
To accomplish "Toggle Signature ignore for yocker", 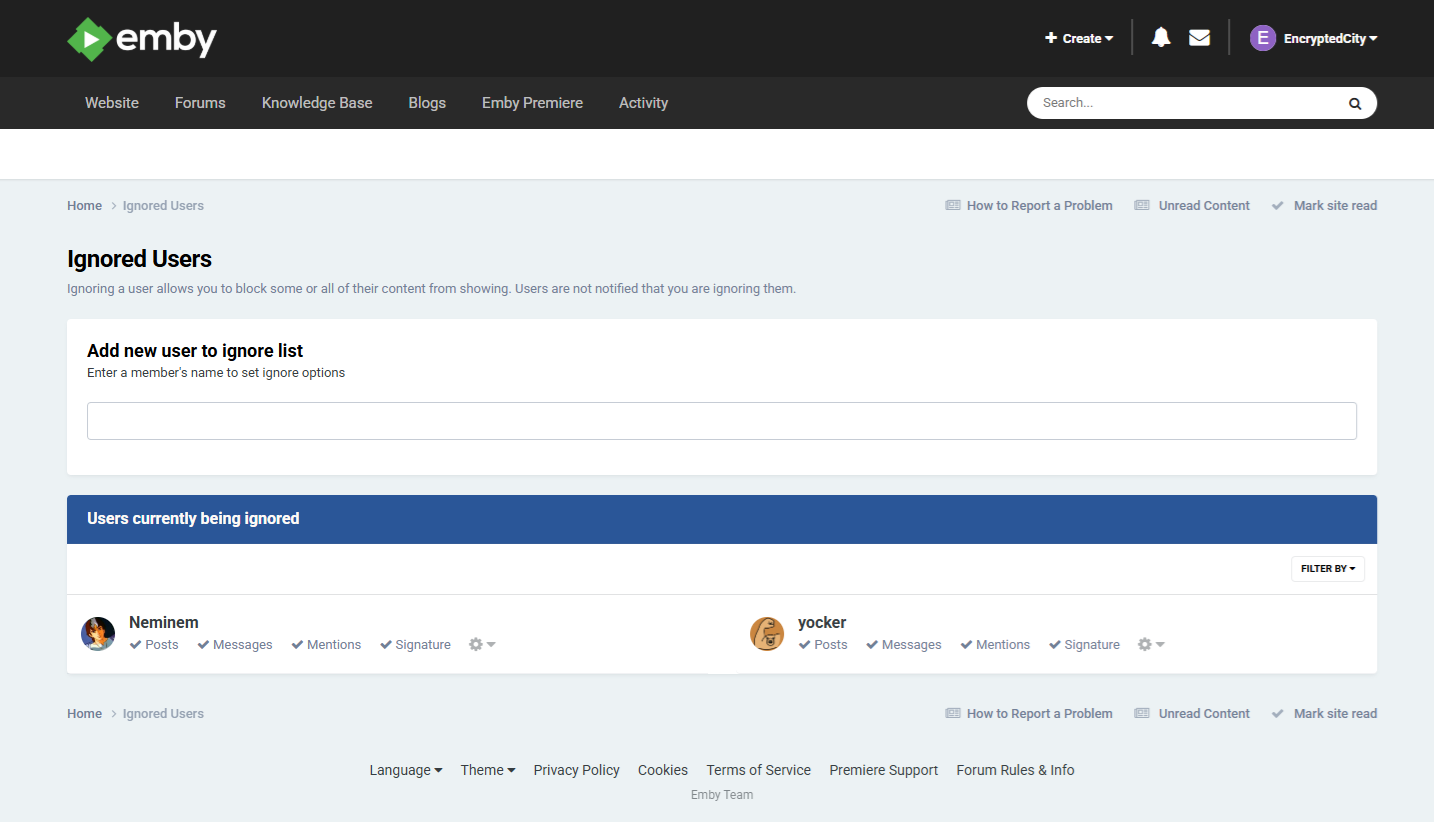I will click(x=1084, y=645).
